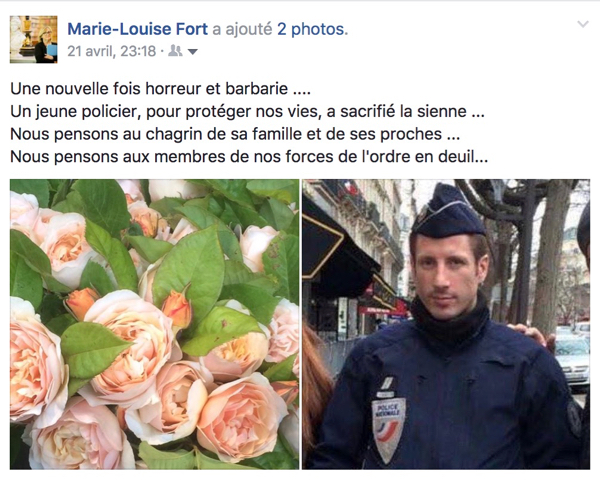Expand the post options chevron
The height and width of the screenshot is (483, 600).
[x=582, y=24]
